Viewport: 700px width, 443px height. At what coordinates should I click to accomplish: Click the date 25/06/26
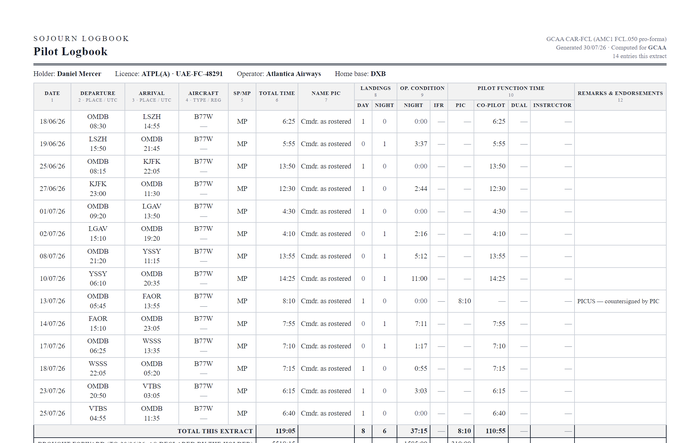click(52, 166)
